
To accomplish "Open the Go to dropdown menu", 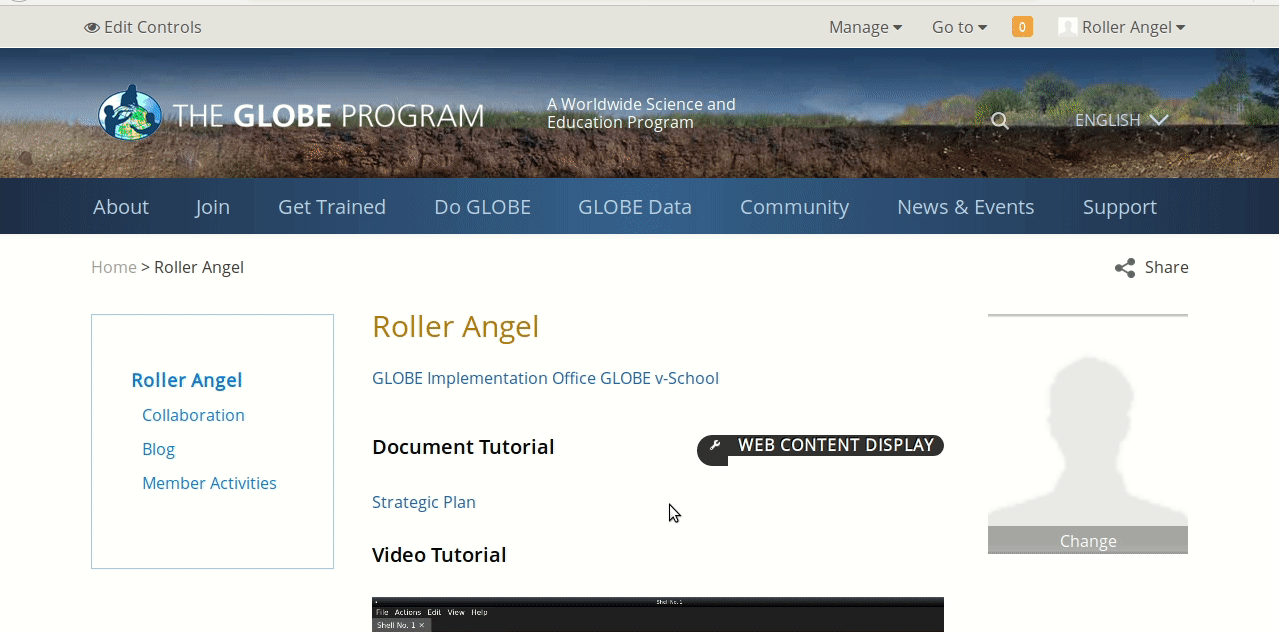I will pos(959,27).
